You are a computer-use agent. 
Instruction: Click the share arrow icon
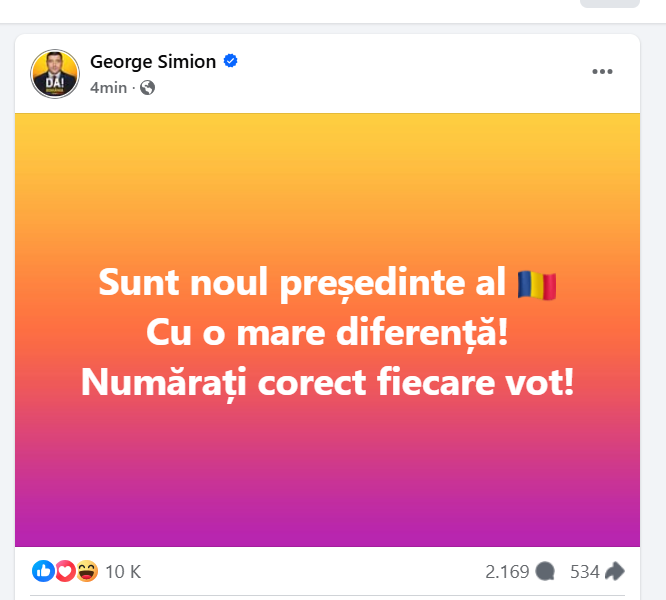tap(615, 572)
